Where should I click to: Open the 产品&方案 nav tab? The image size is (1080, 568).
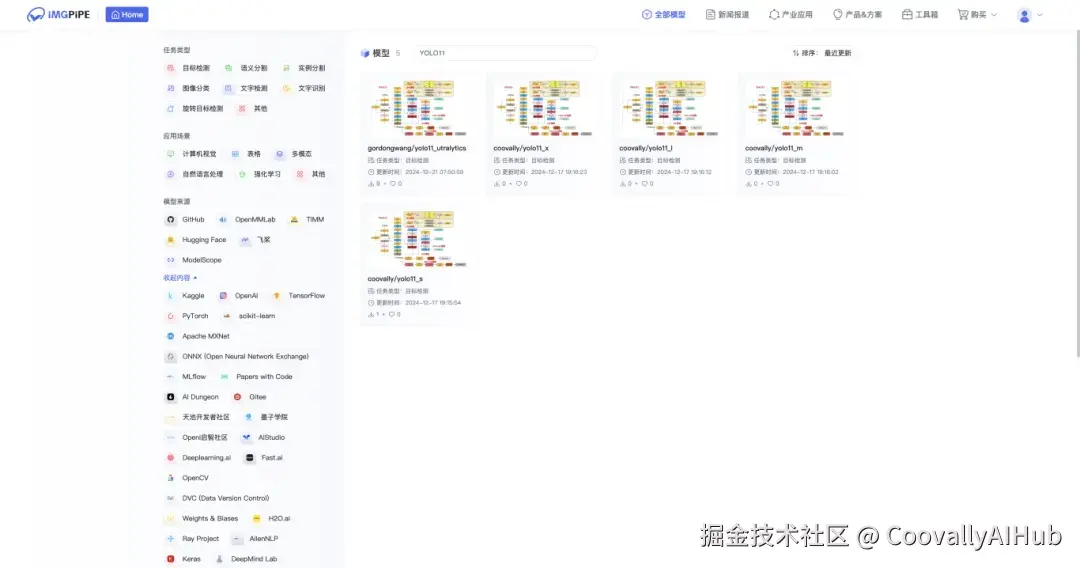(858, 14)
